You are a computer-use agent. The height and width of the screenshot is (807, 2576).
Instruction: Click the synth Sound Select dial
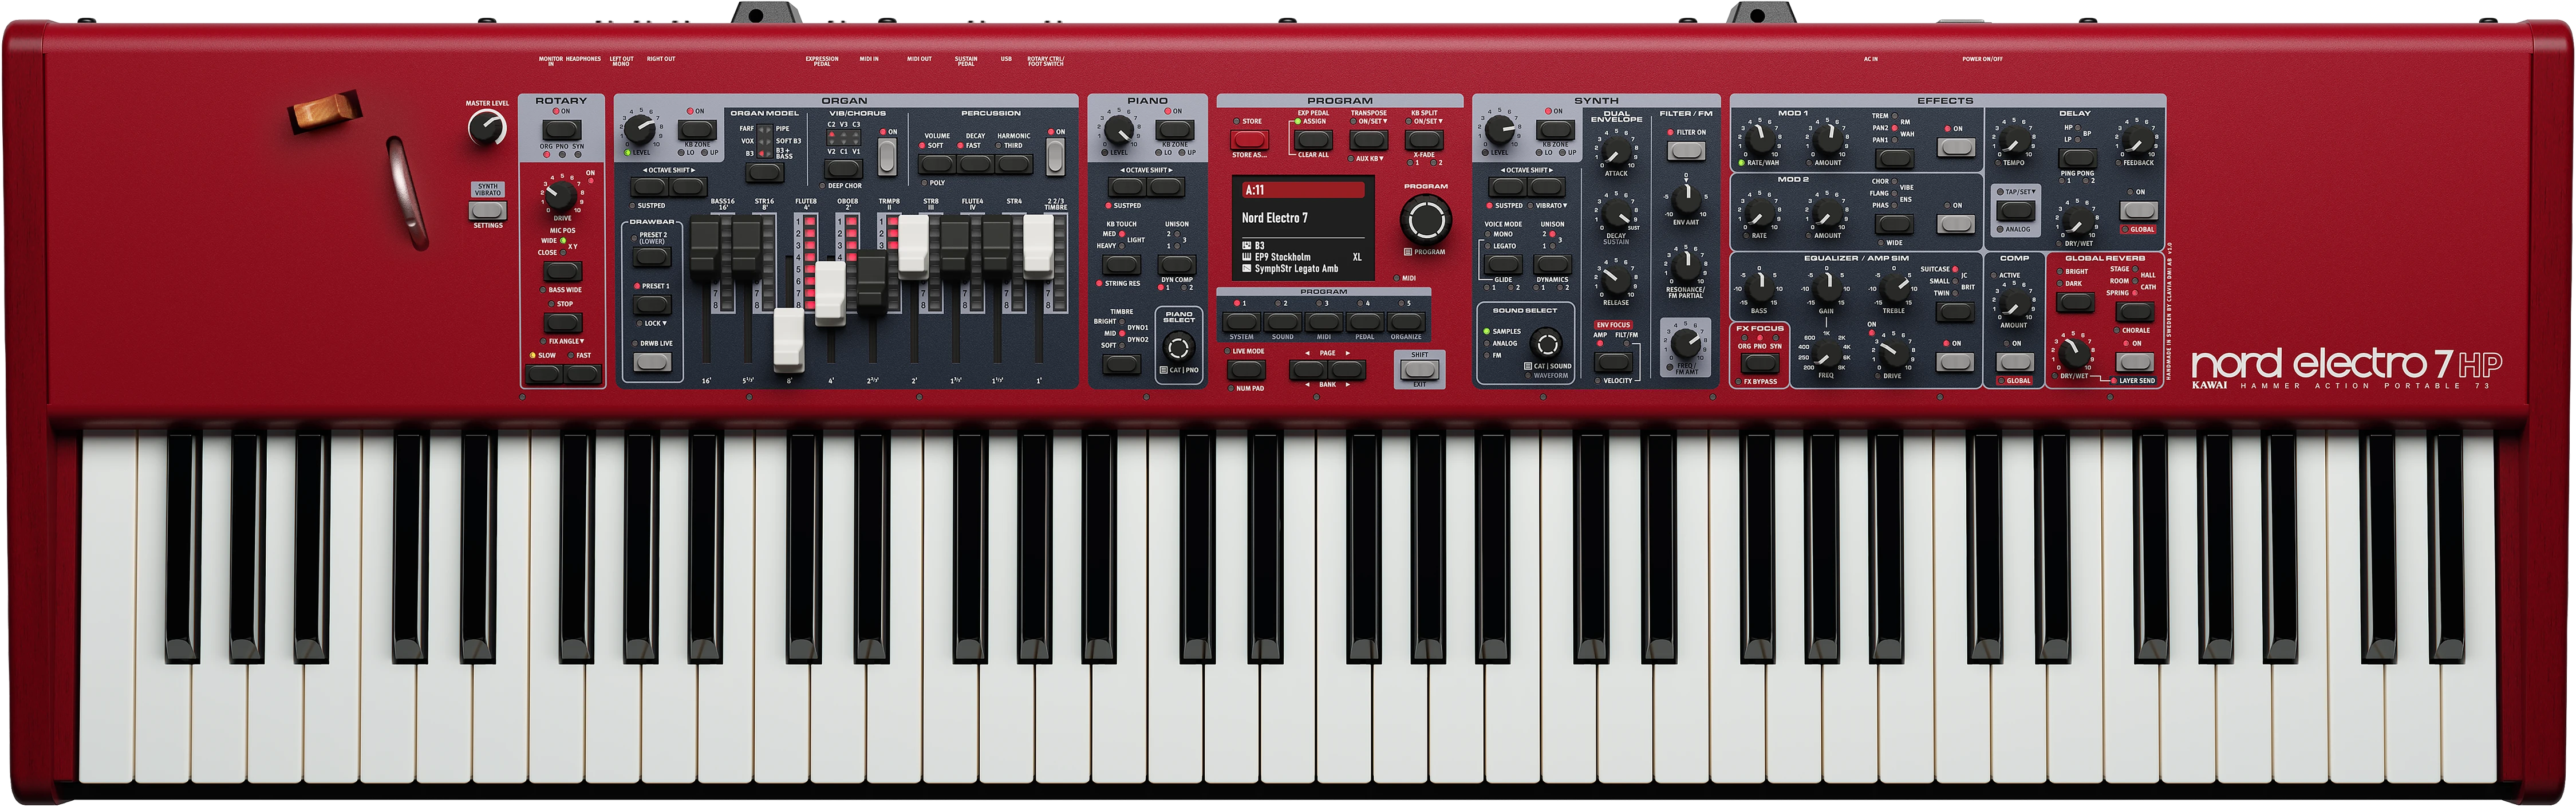pyautogui.click(x=1546, y=344)
